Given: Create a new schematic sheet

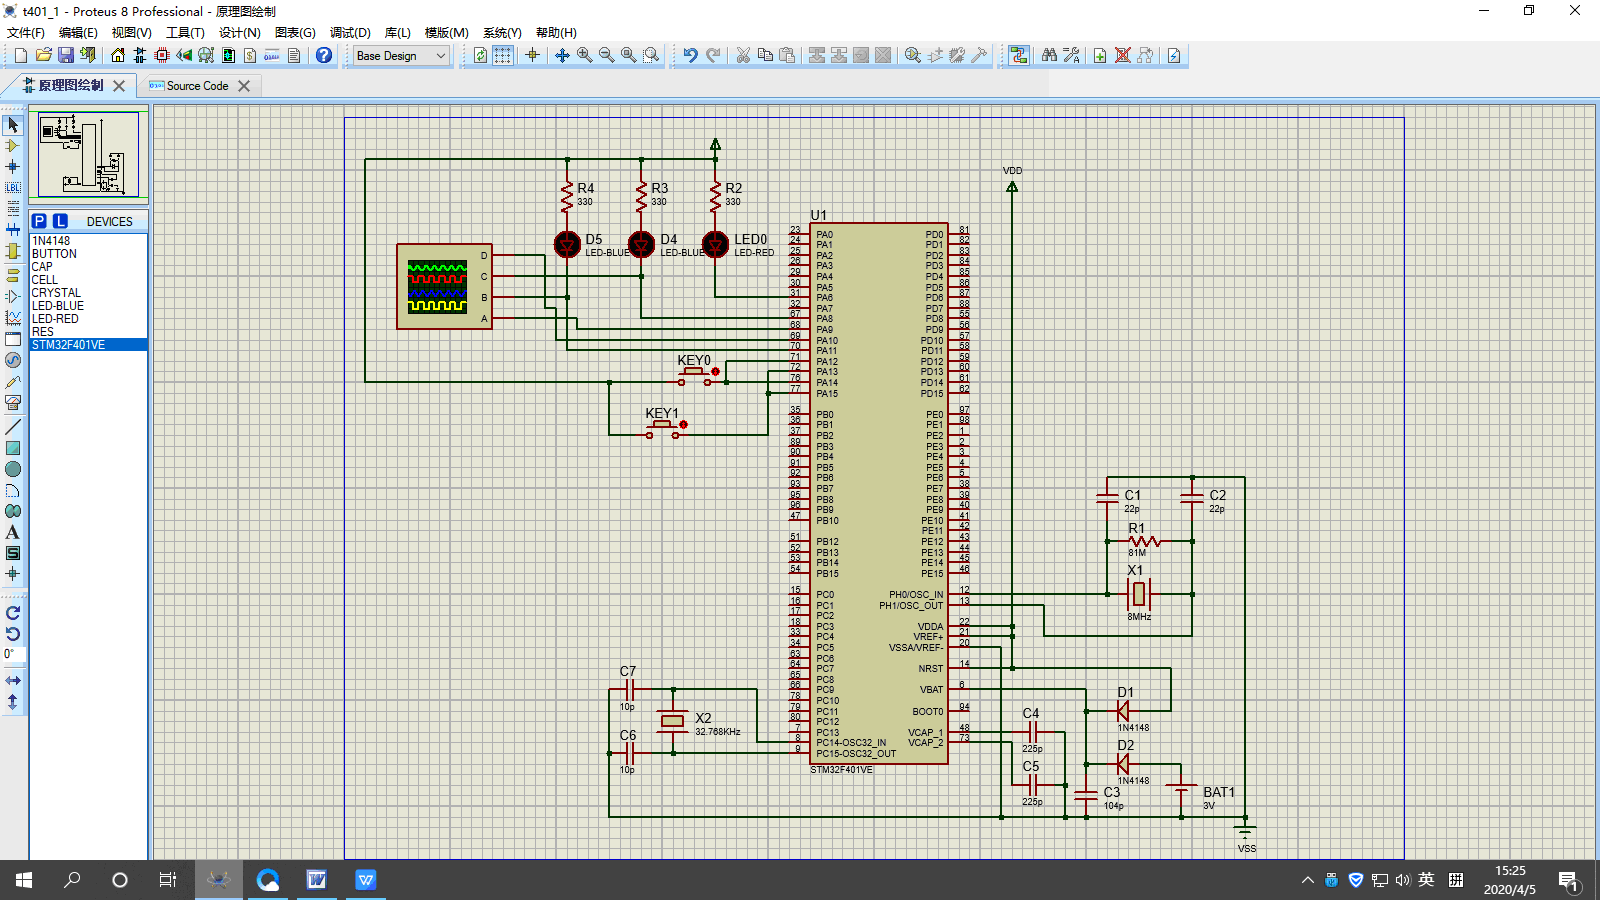Looking at the screenshot, I should coord(1100,55).
